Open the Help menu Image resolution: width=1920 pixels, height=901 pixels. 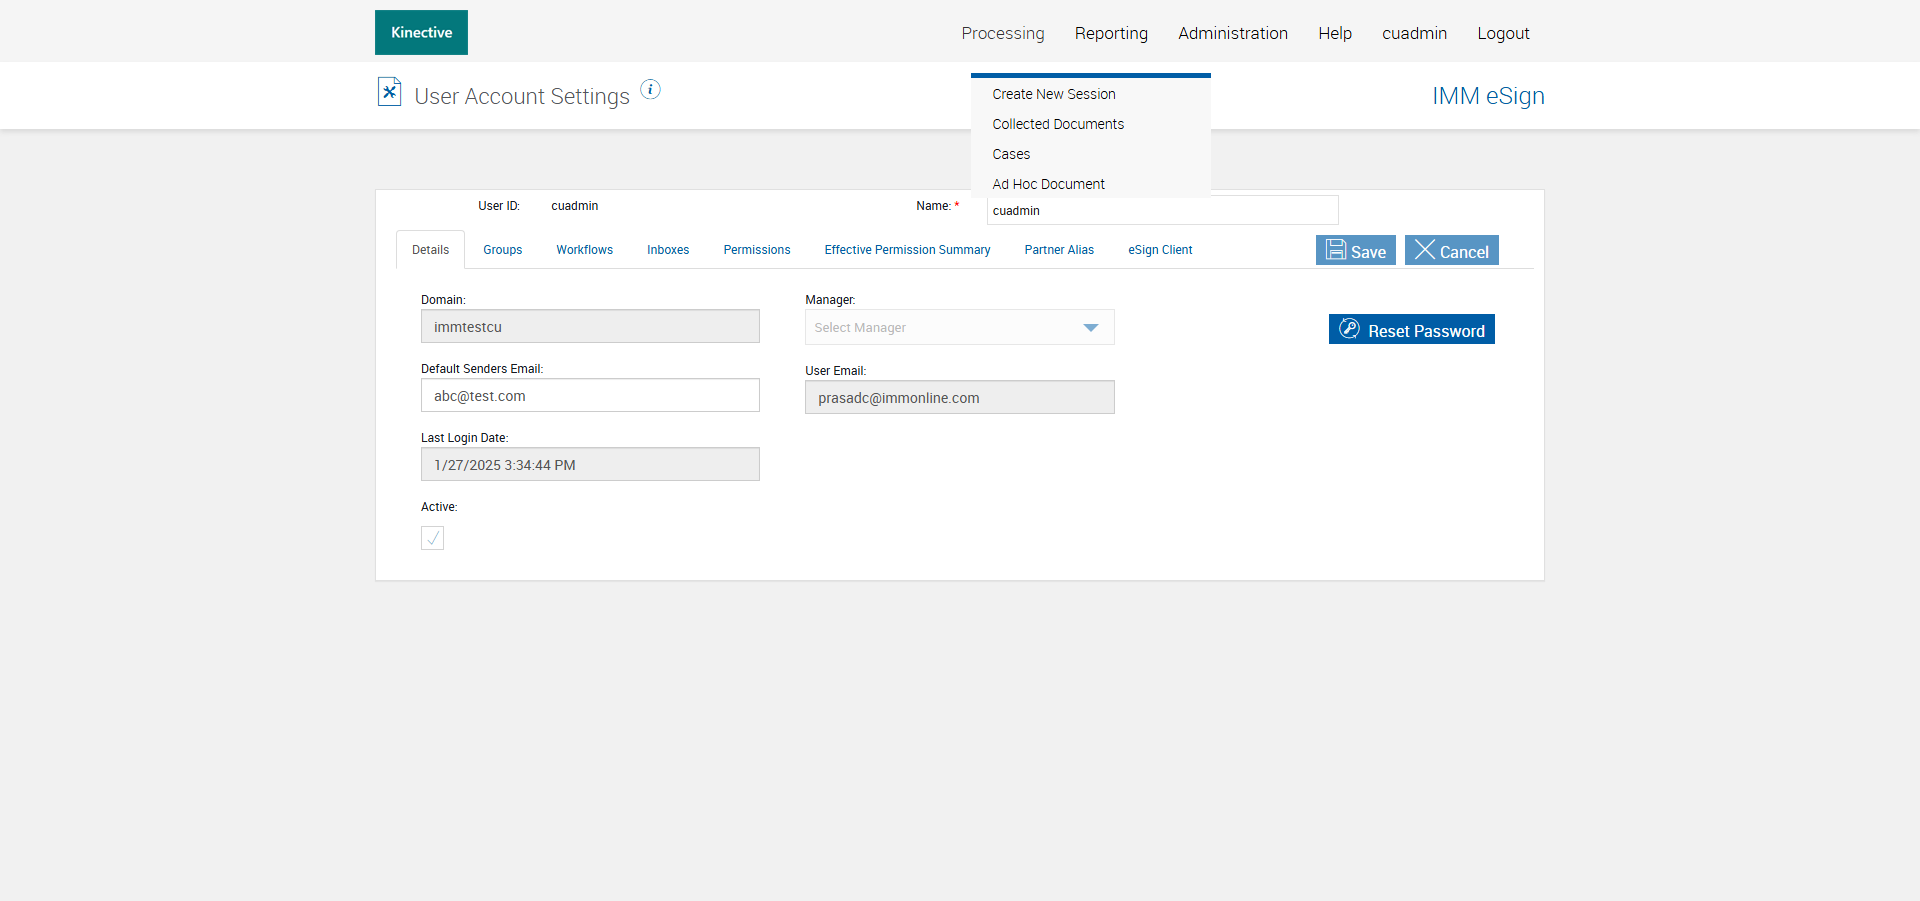(x=1334, y=33)
